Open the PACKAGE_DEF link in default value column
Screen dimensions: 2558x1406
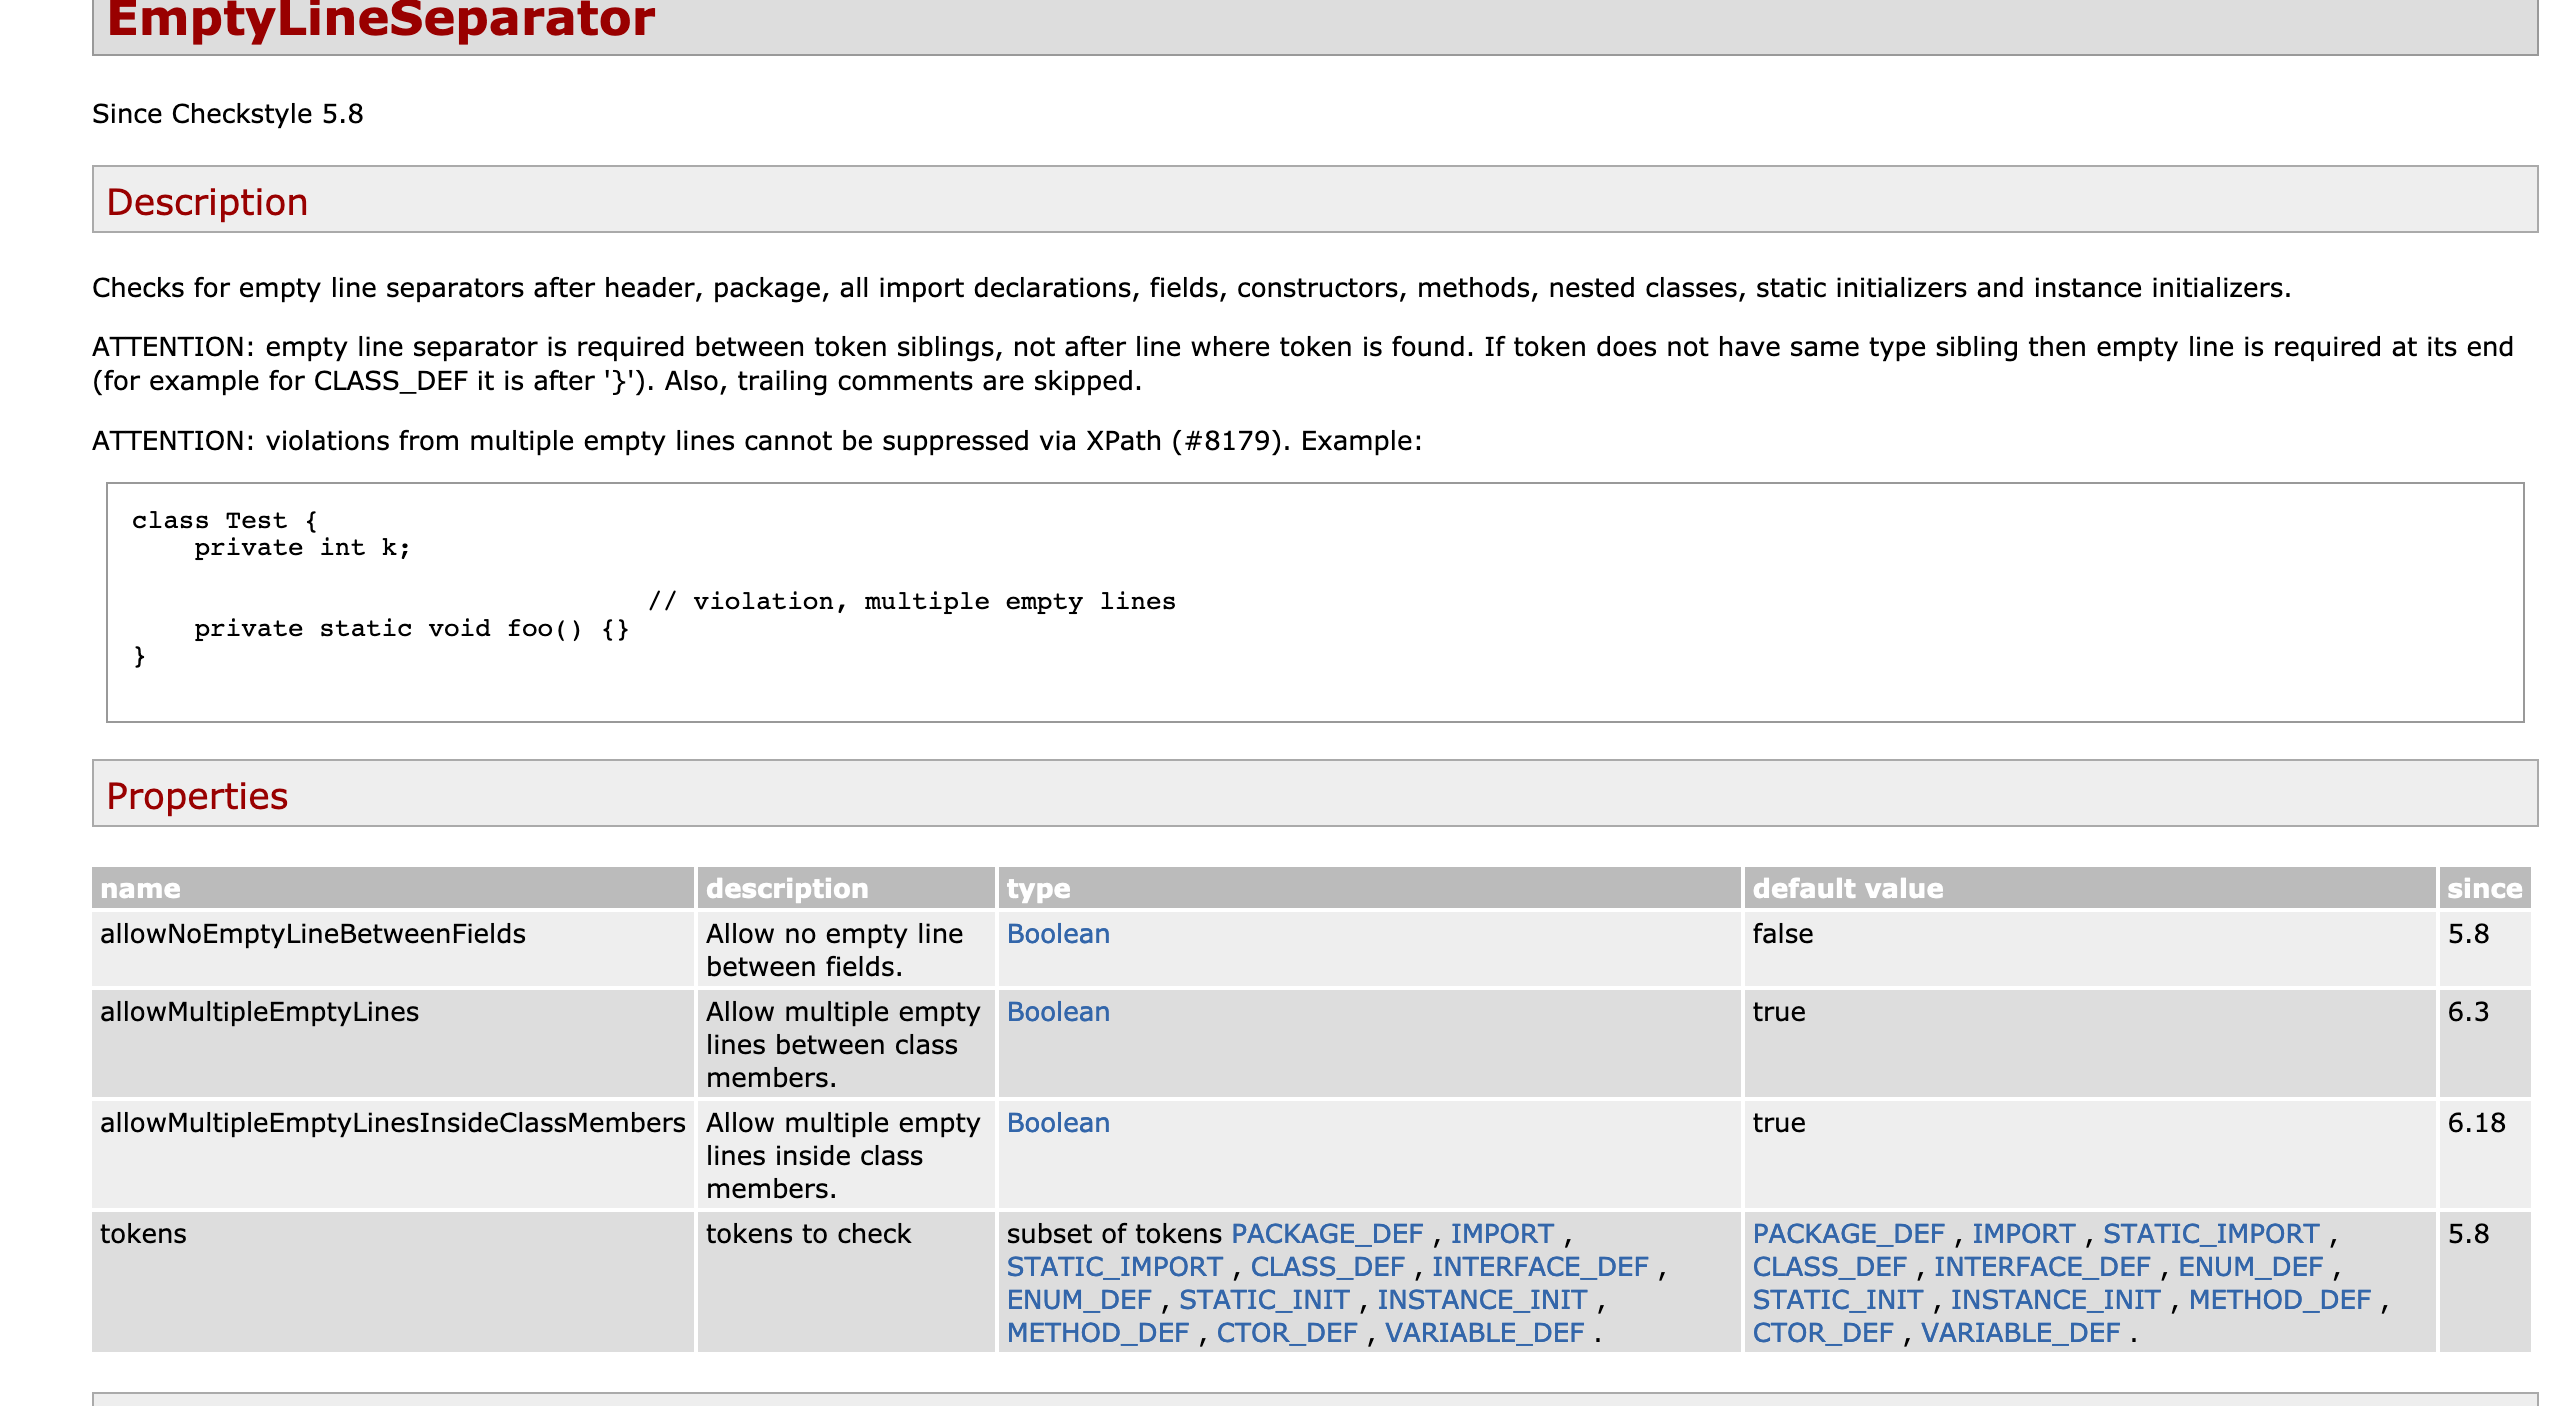click(x=1850, y=1233)
